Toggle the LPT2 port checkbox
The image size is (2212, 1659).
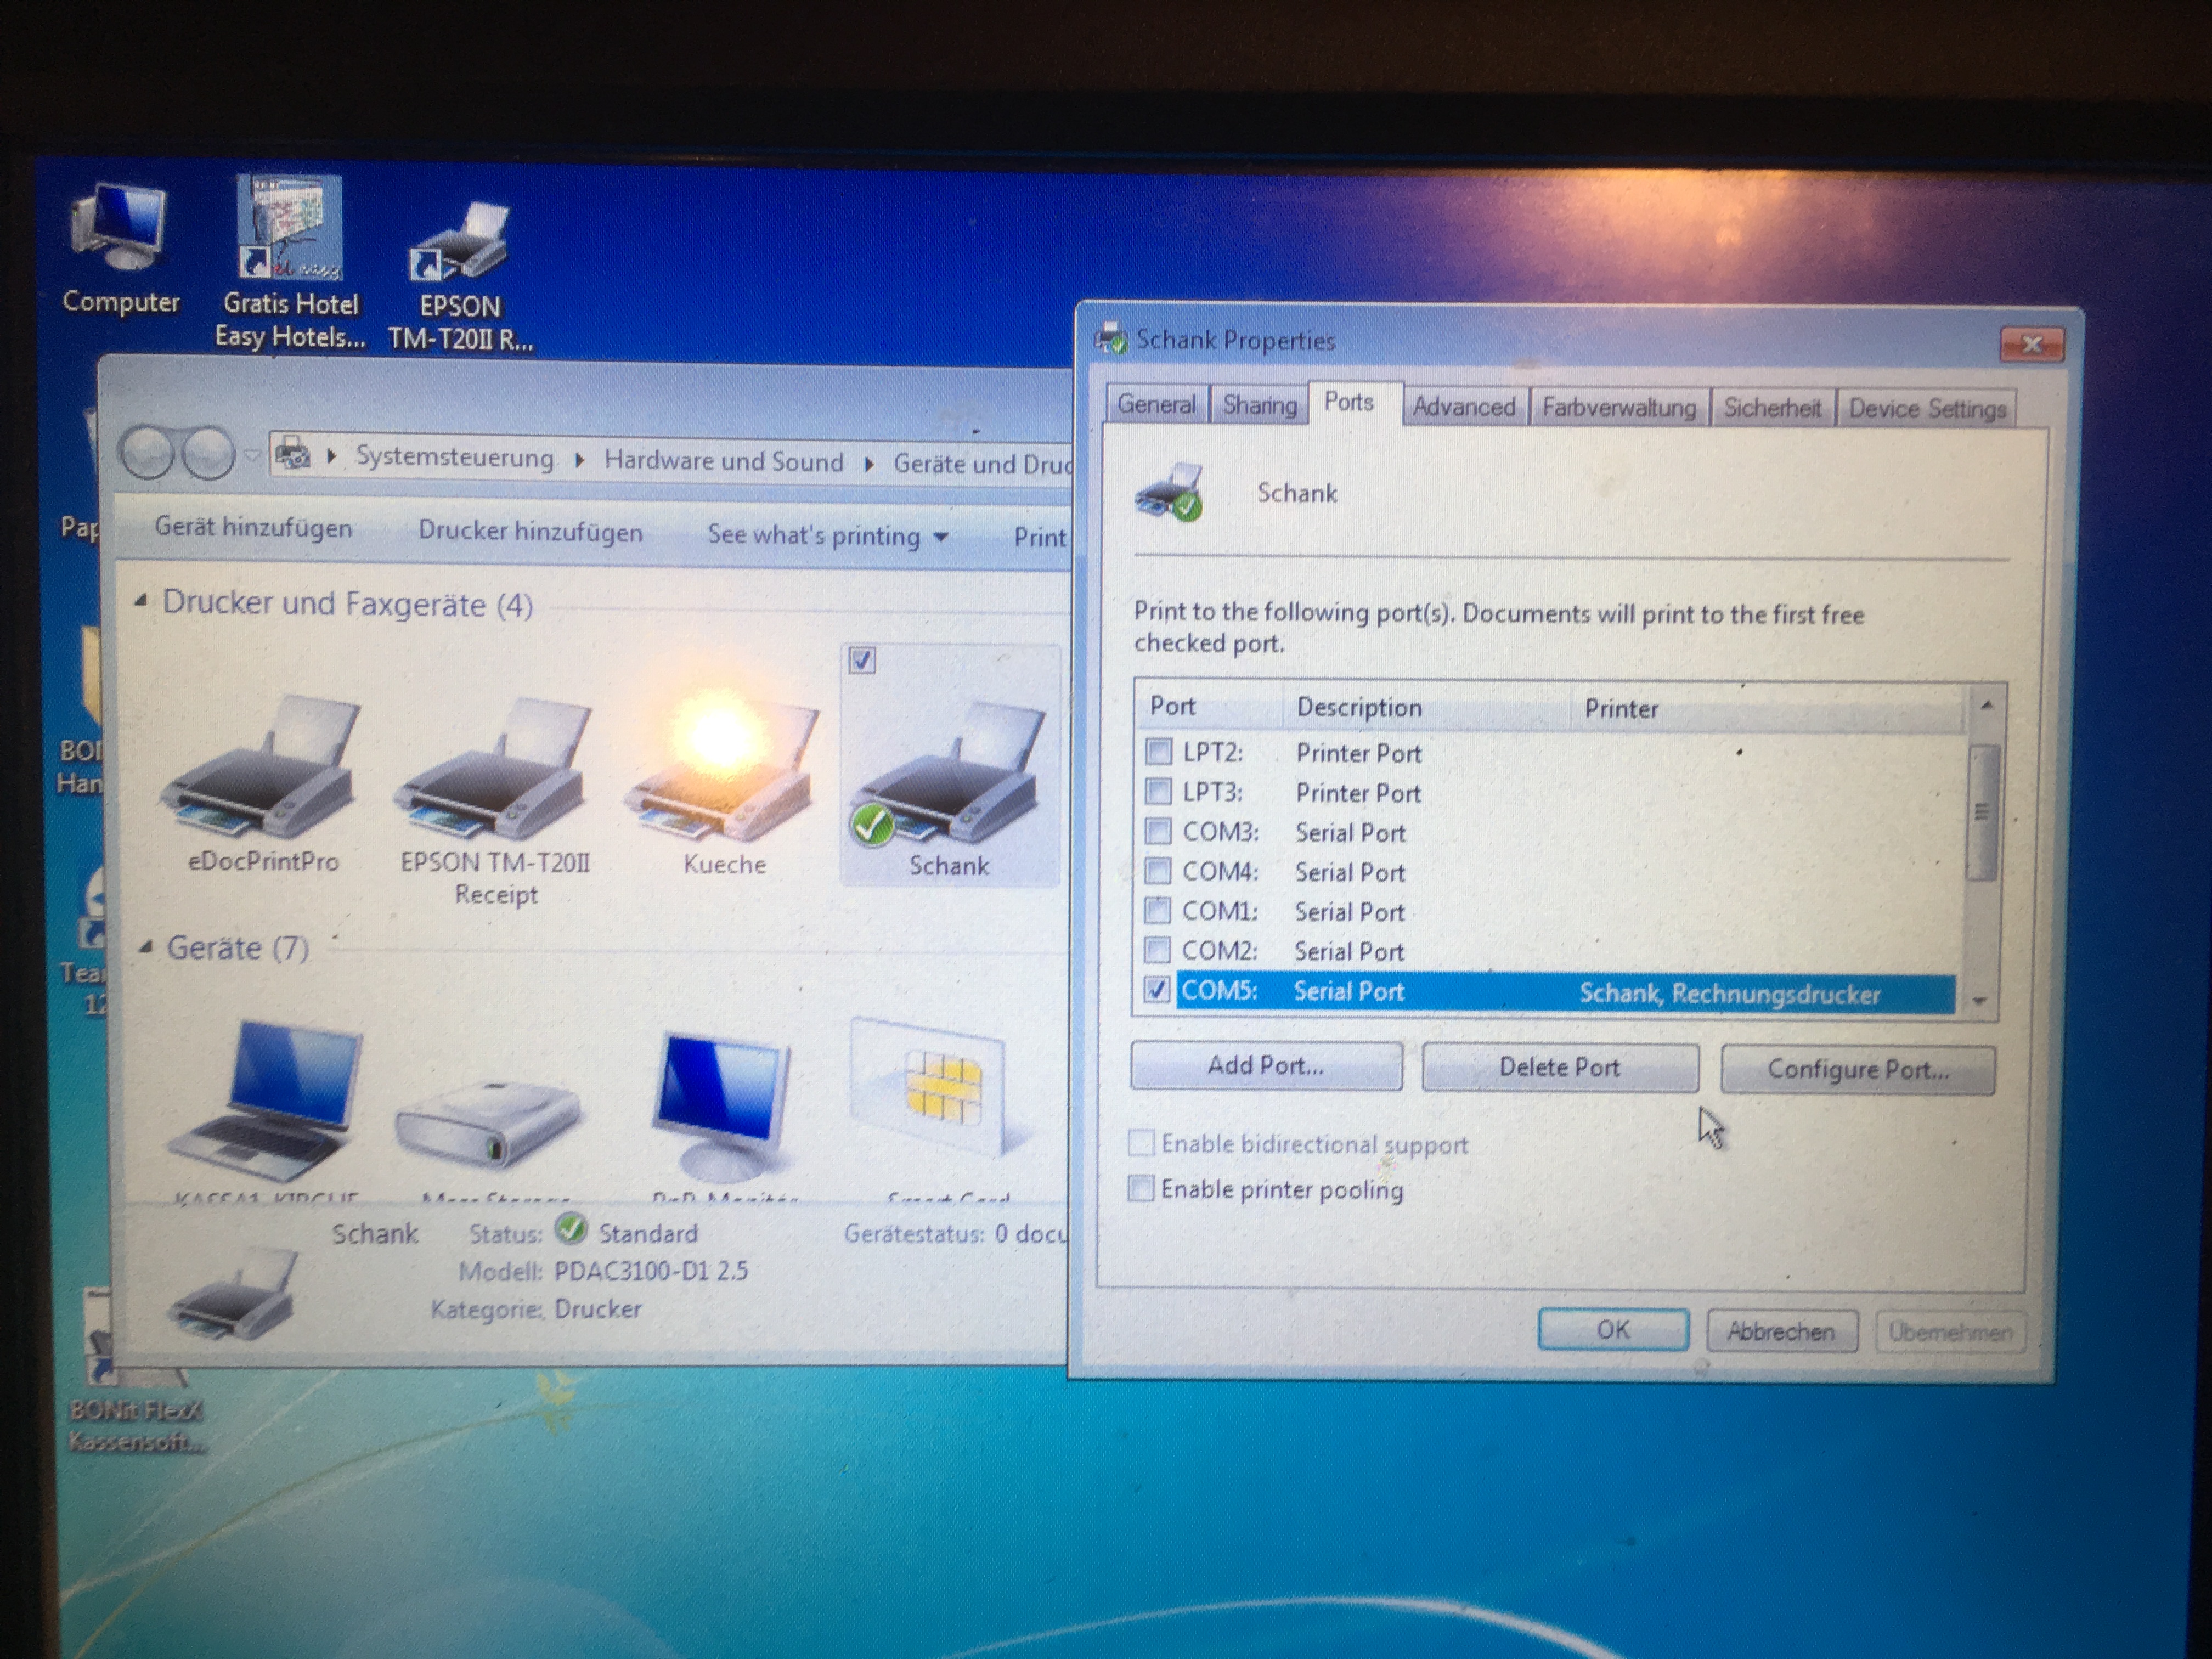[x=1158, y=751]
